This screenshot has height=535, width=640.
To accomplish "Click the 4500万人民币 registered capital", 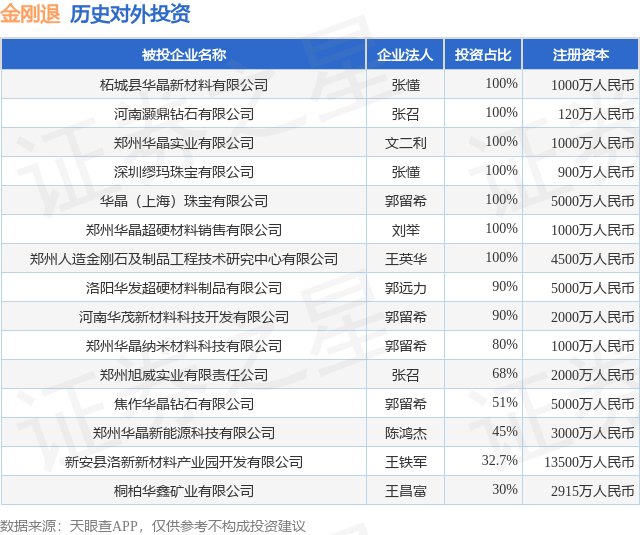I will coord(593,259).
